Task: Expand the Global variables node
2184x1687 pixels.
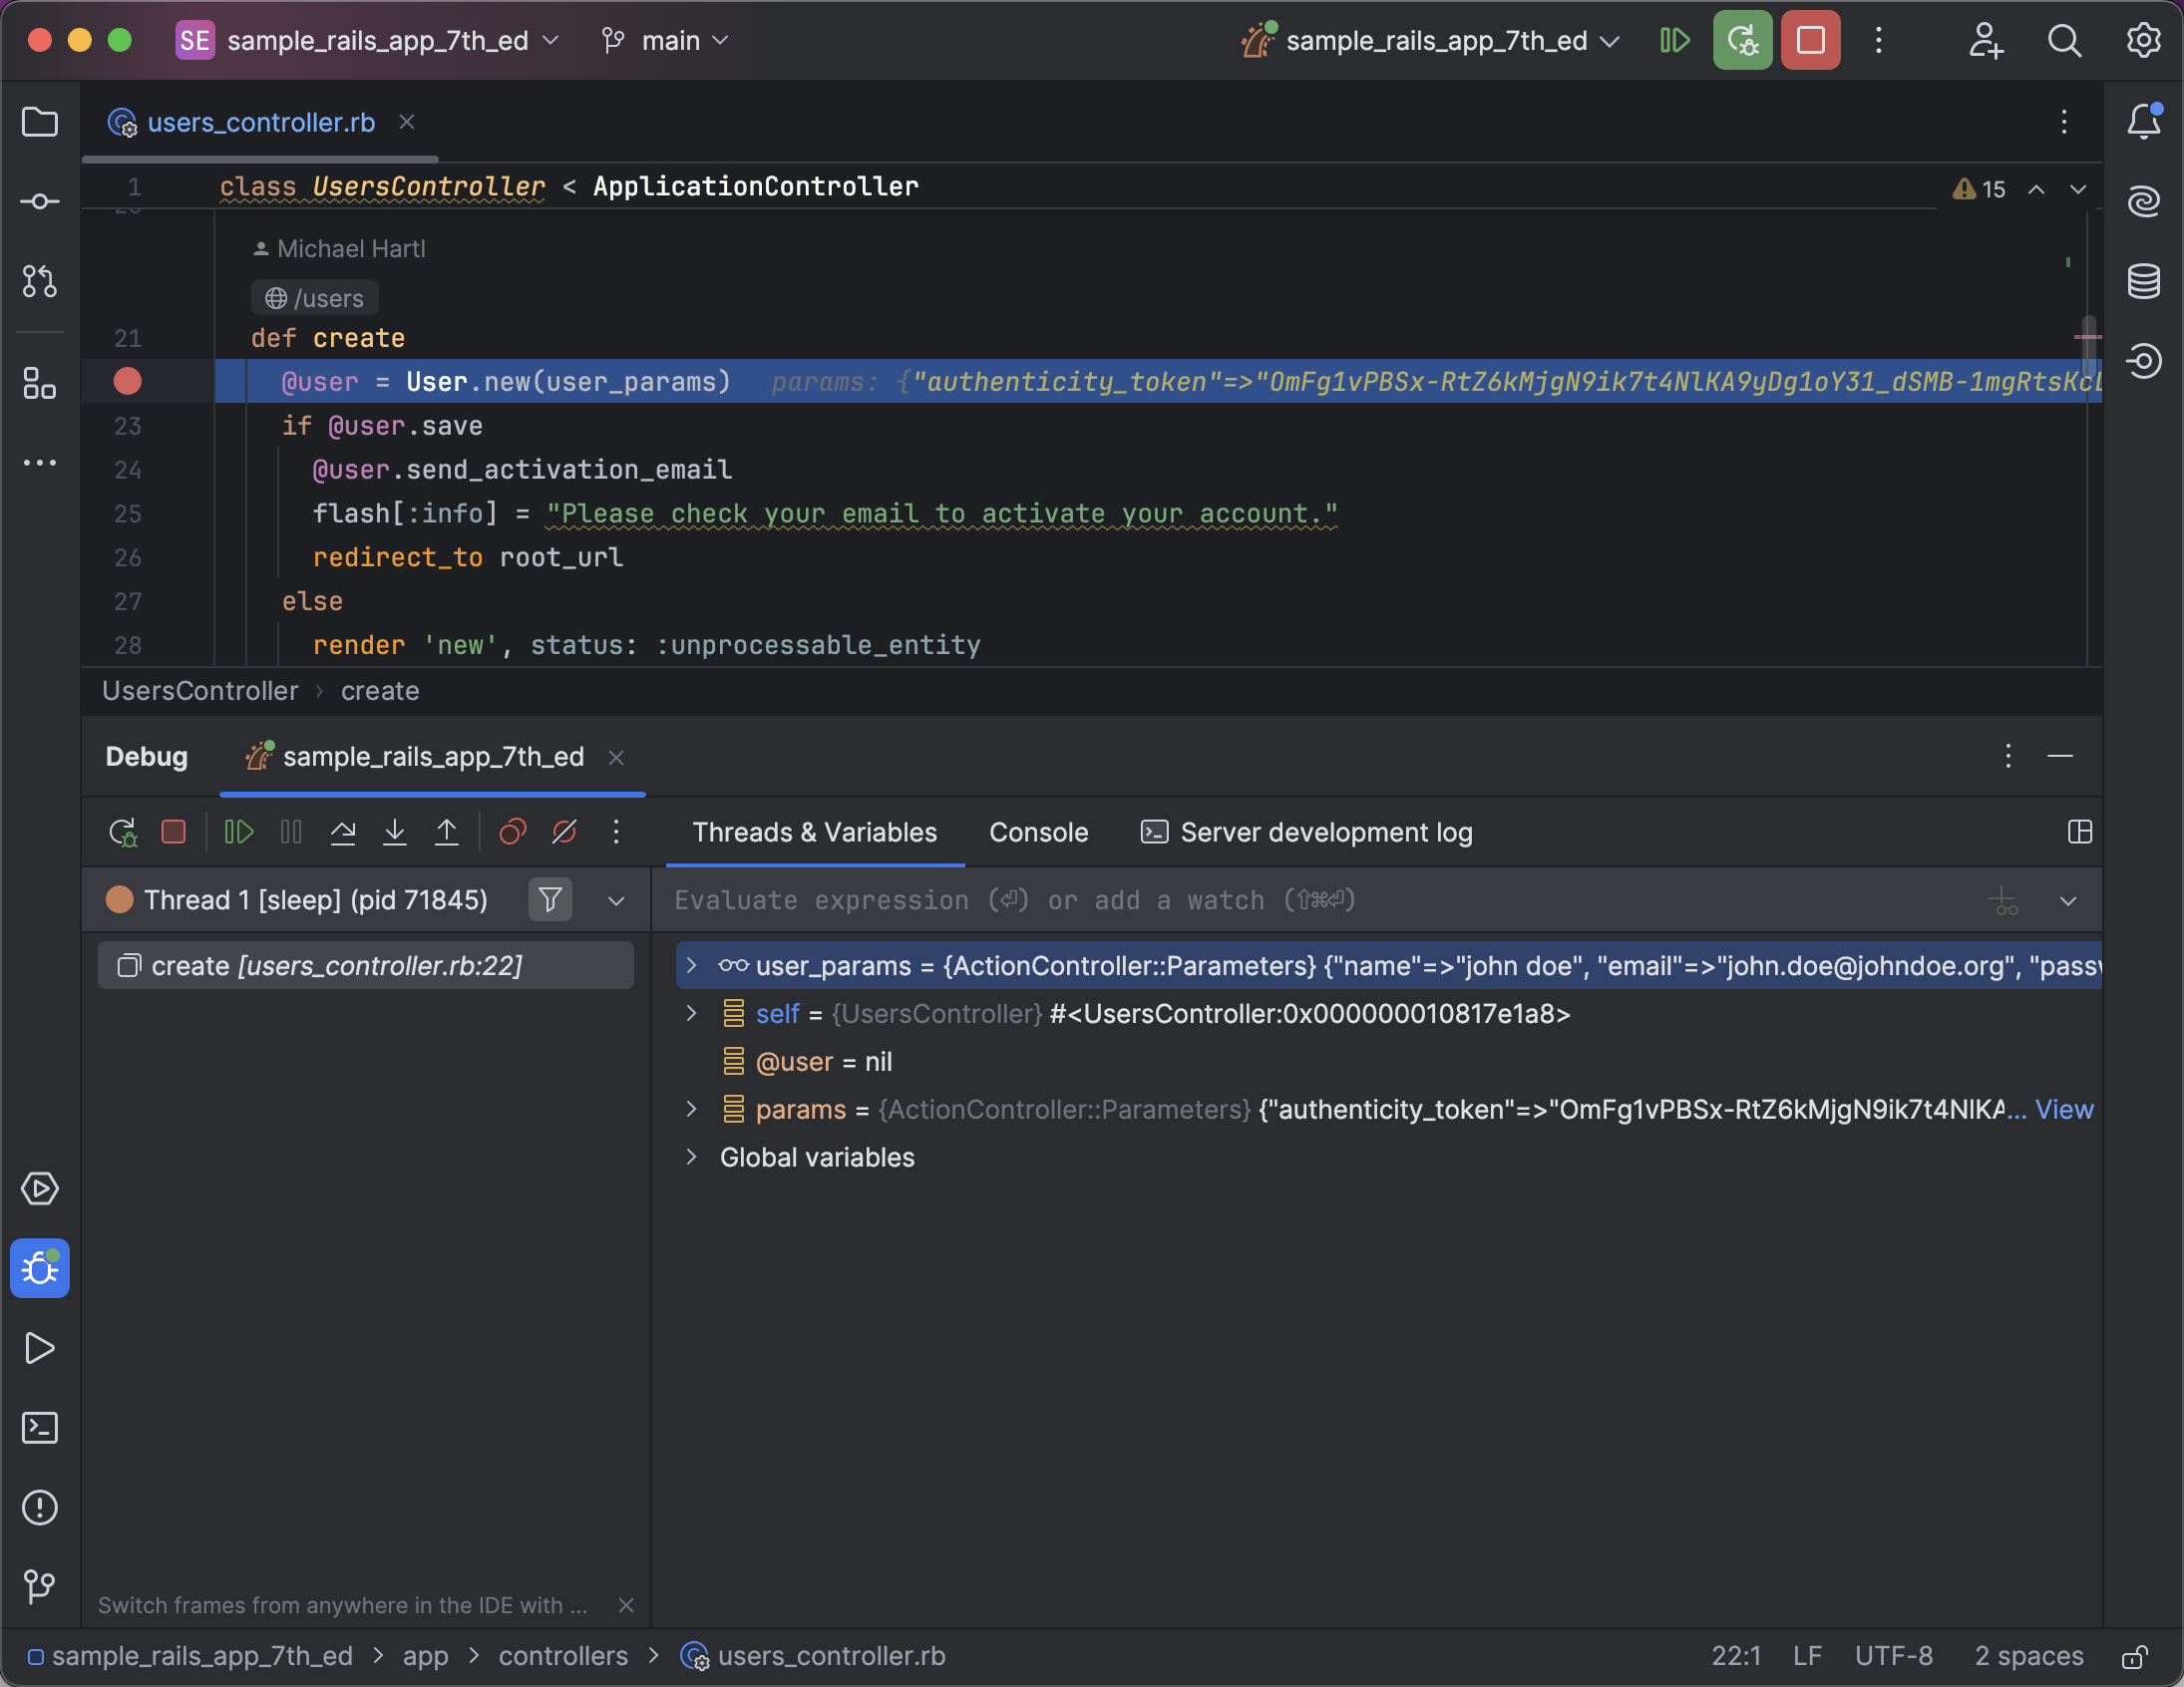Action: point(691,1157)
